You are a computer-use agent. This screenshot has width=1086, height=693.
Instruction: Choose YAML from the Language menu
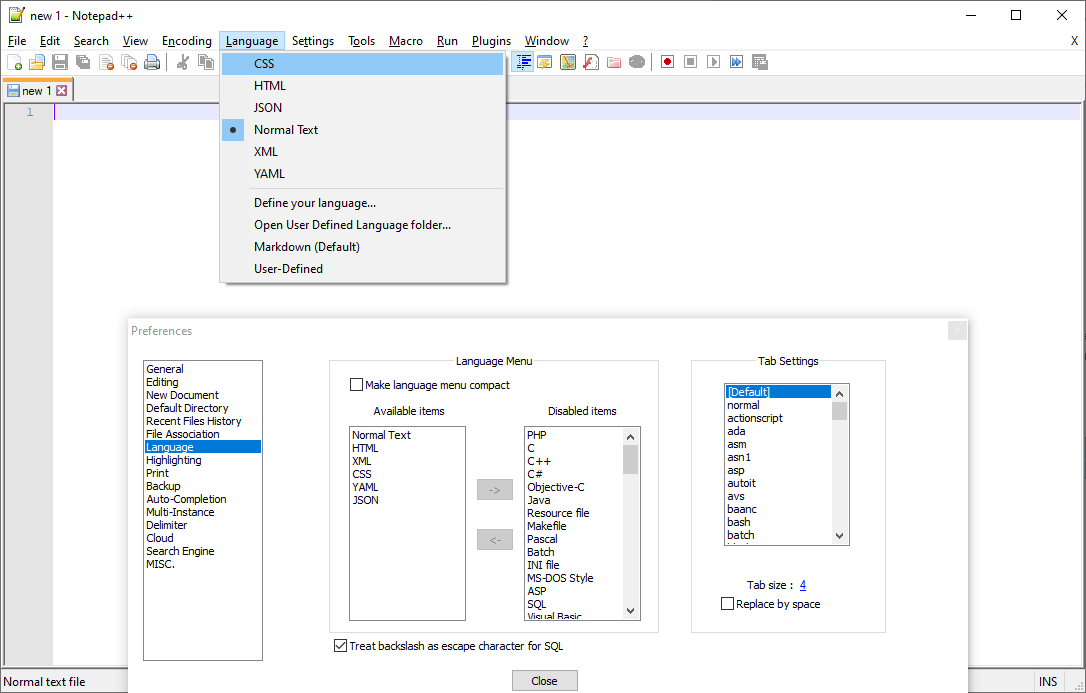tap(362, 174)
